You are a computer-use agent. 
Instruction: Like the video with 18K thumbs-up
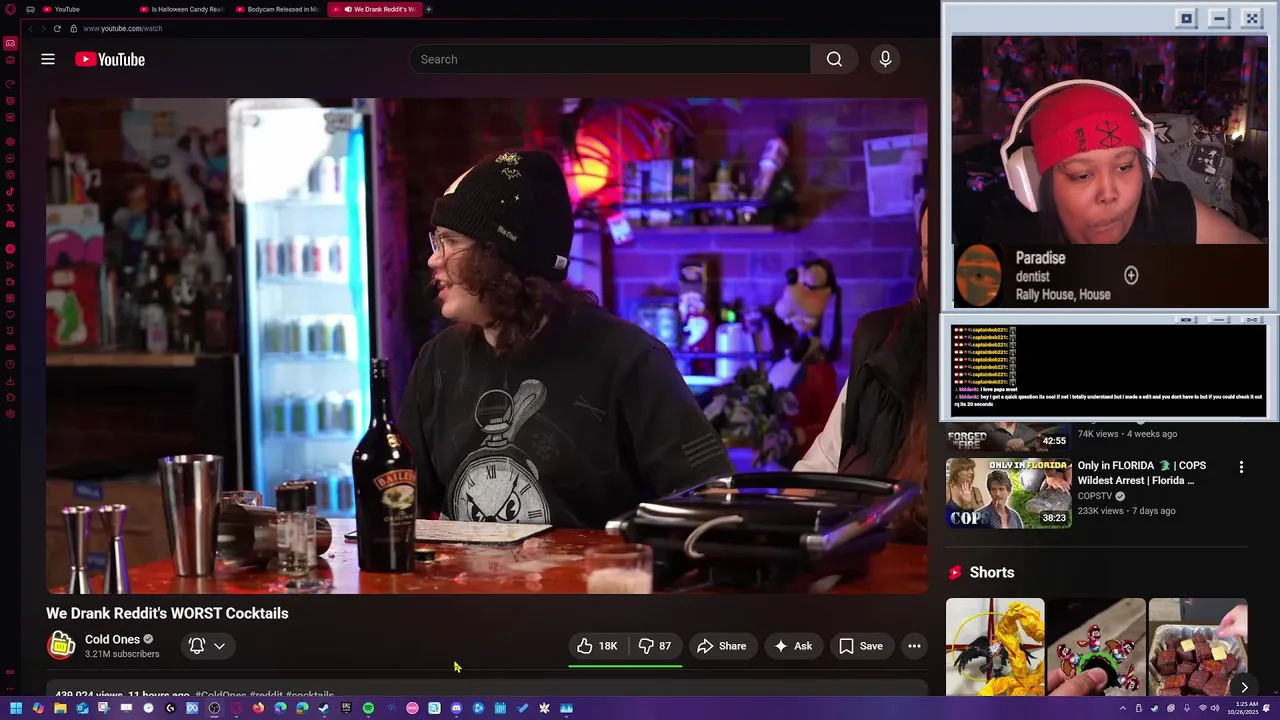[x=597, y=646]
